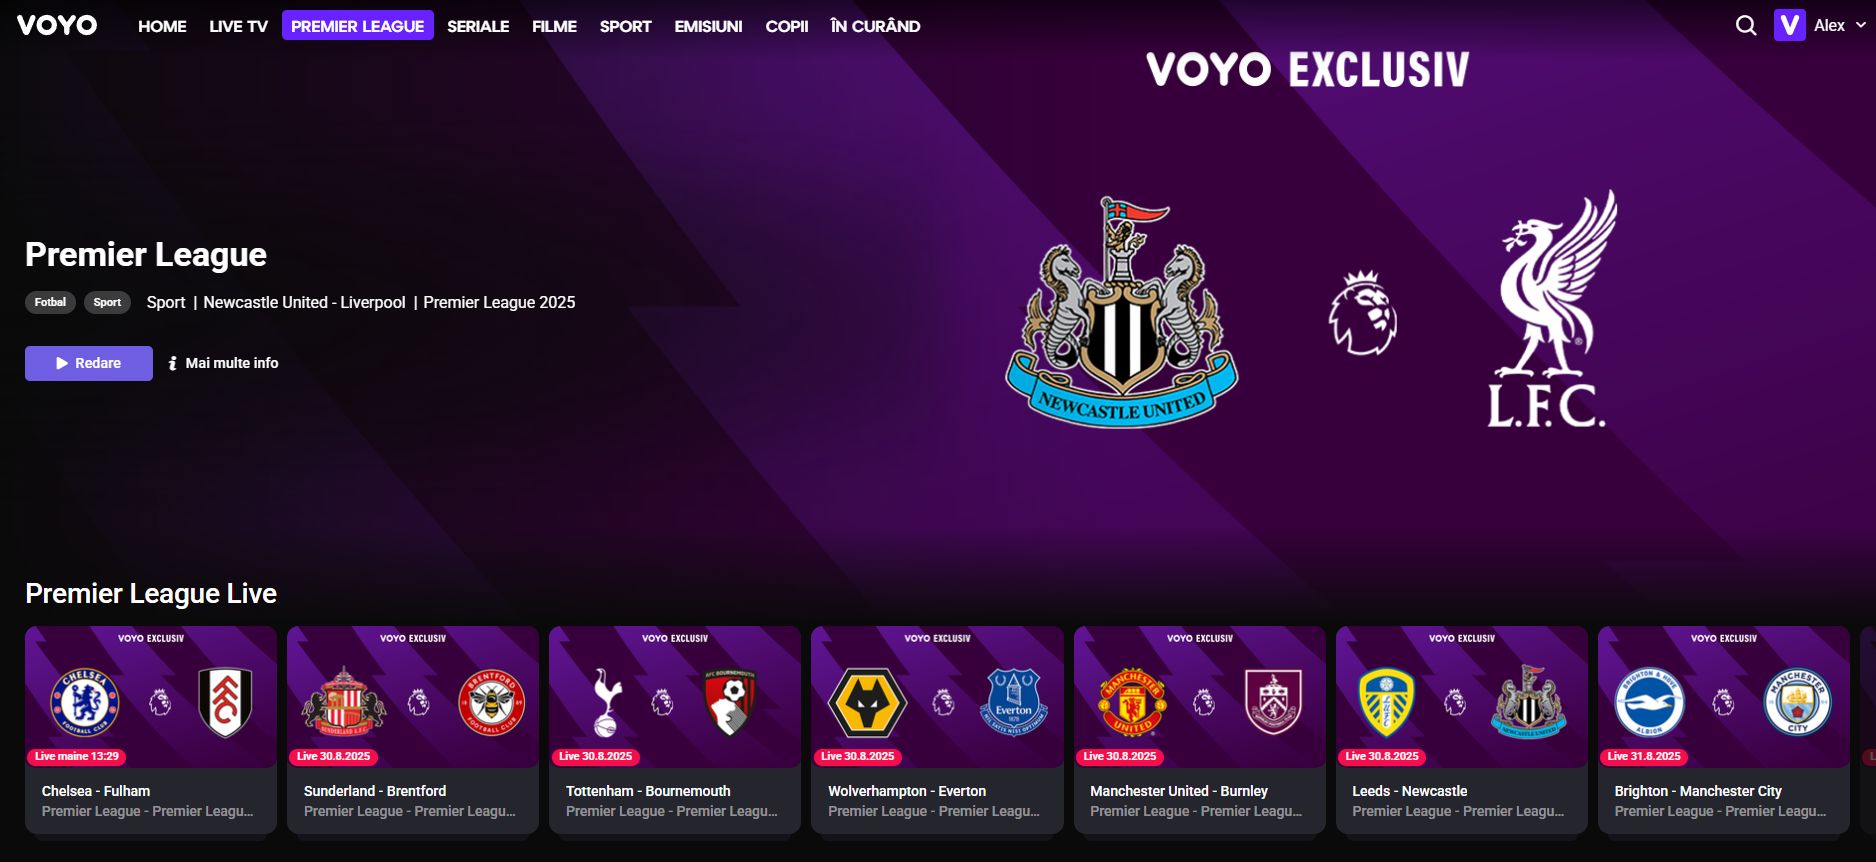Click the Newcastle United crest in banner
Screen dimensions: 1876x862
pyautogui.click(x=1121, y=312)
